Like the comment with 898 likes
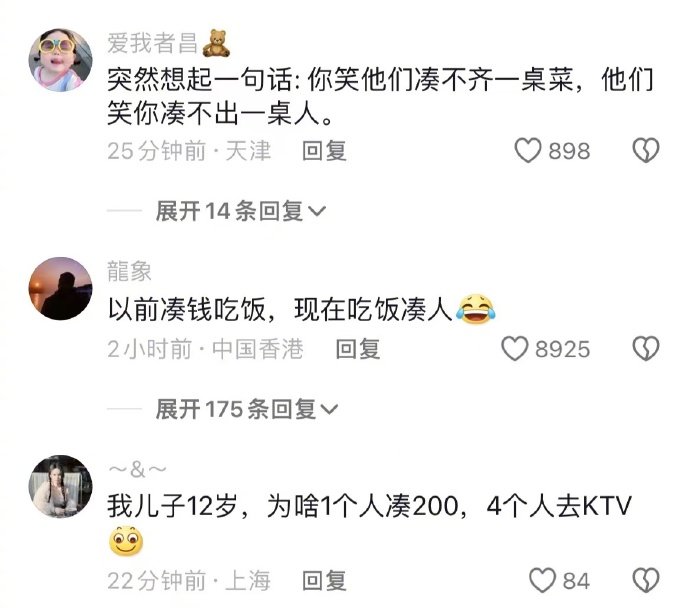 click(x=528, y=150)
